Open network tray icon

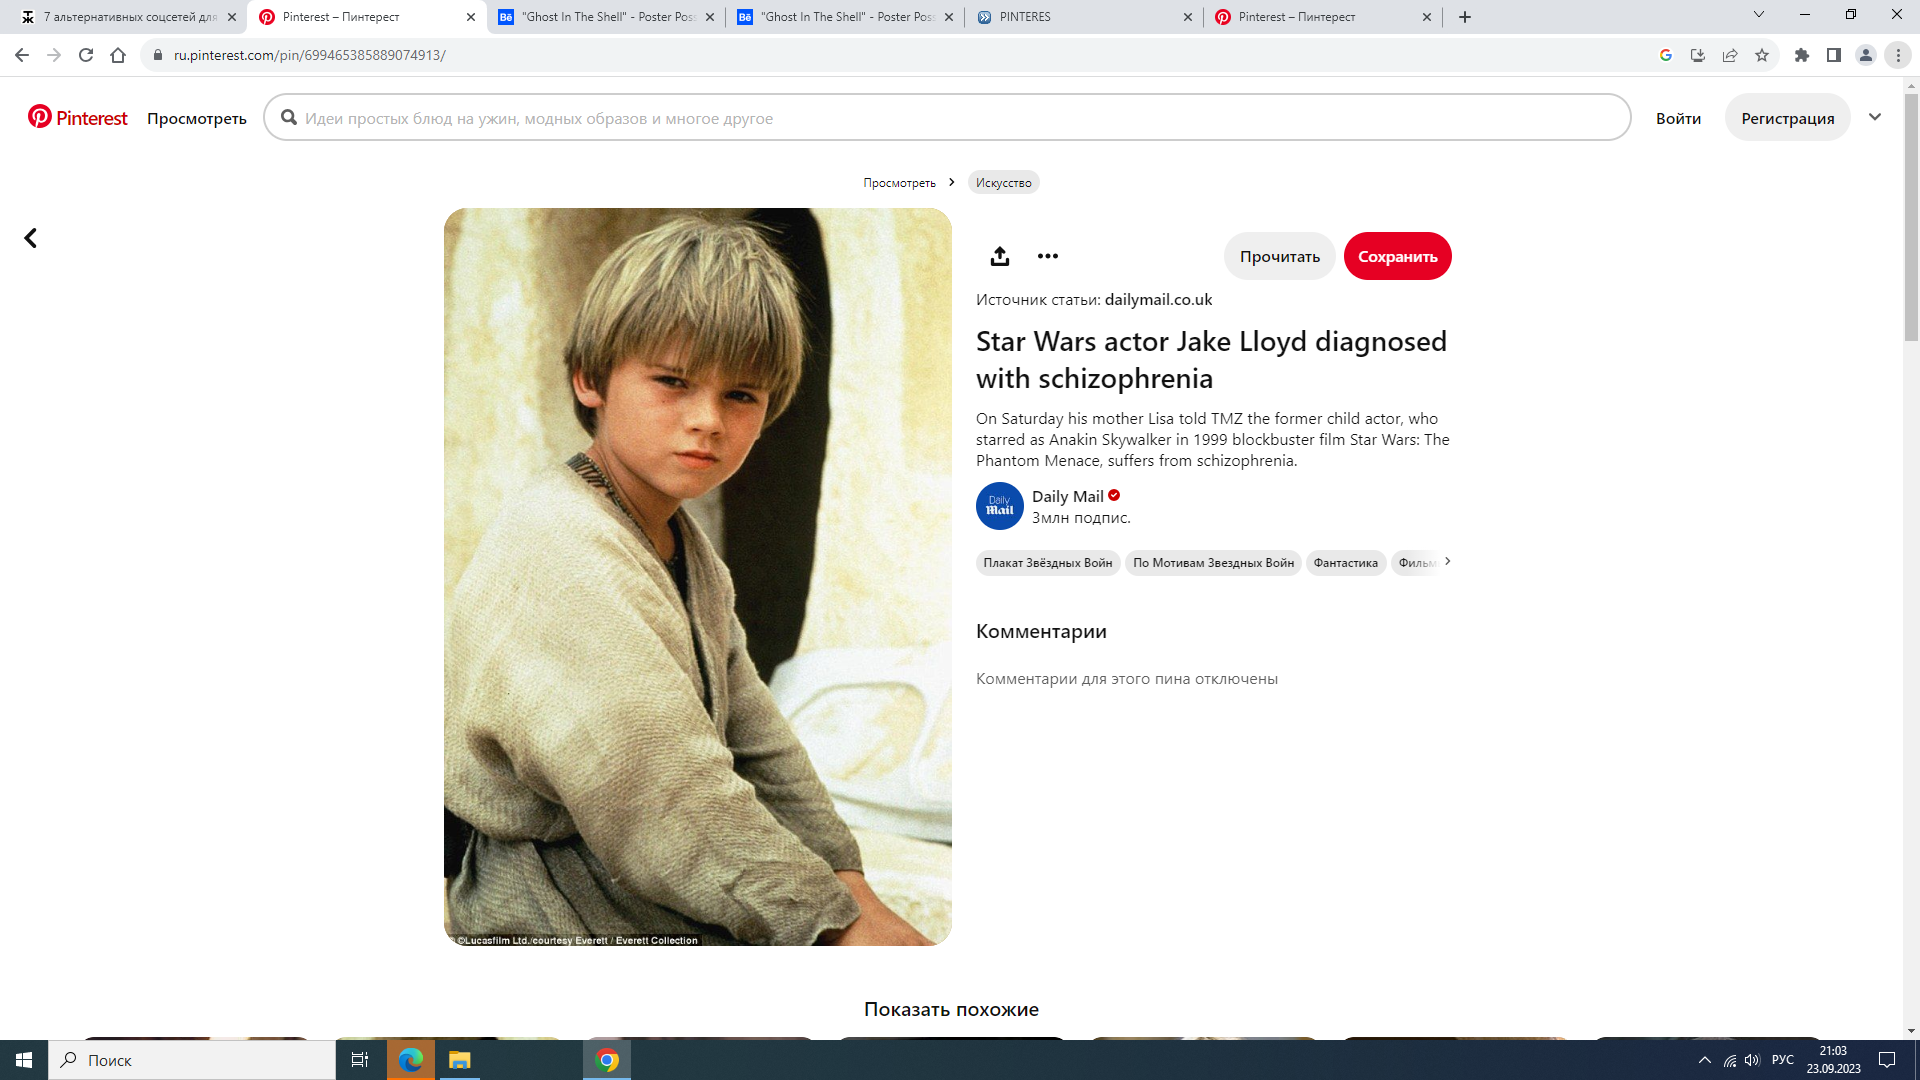point(1730,1060)
